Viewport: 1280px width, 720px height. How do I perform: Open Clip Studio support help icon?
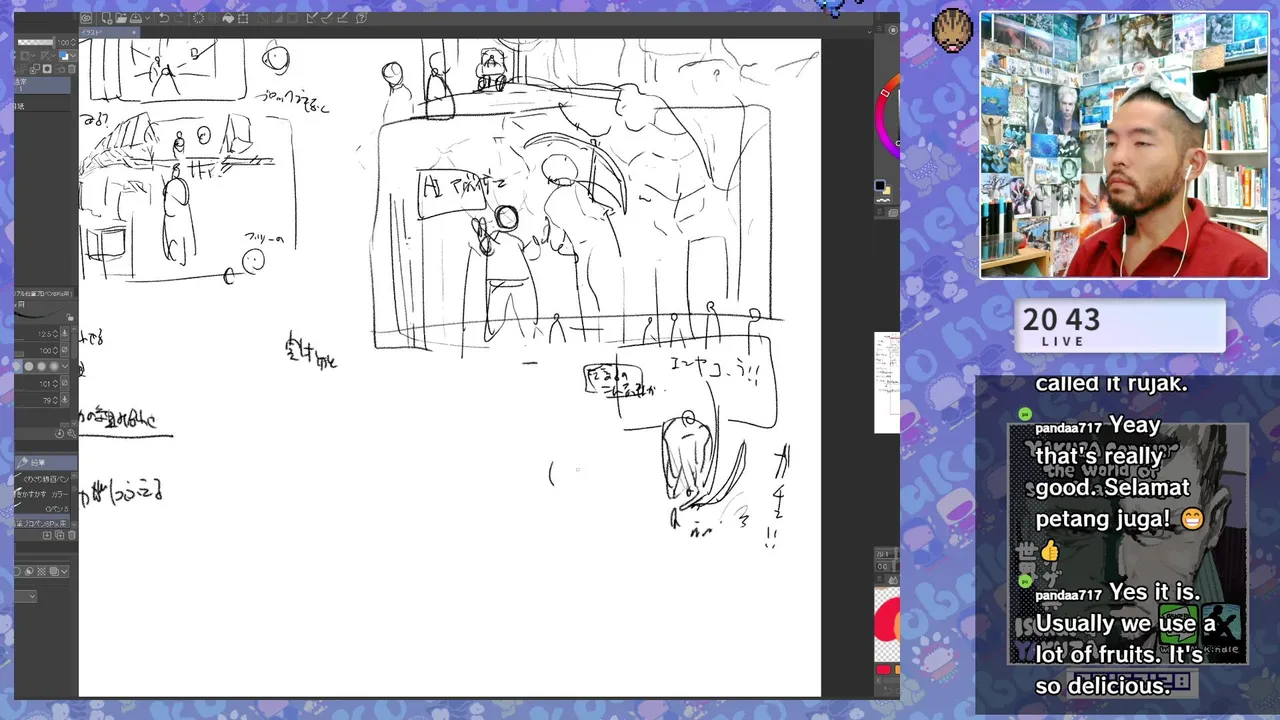362,18
